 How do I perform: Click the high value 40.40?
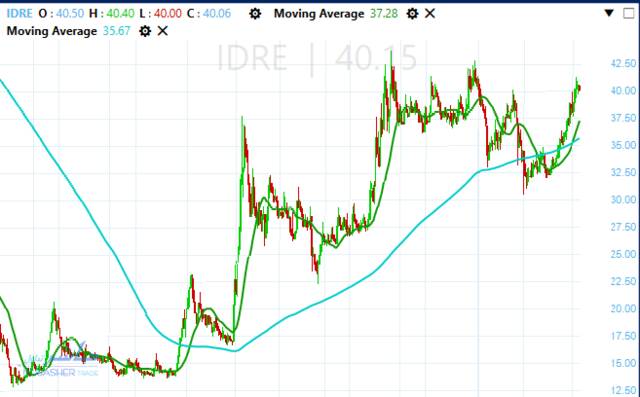tap(120, 13)
